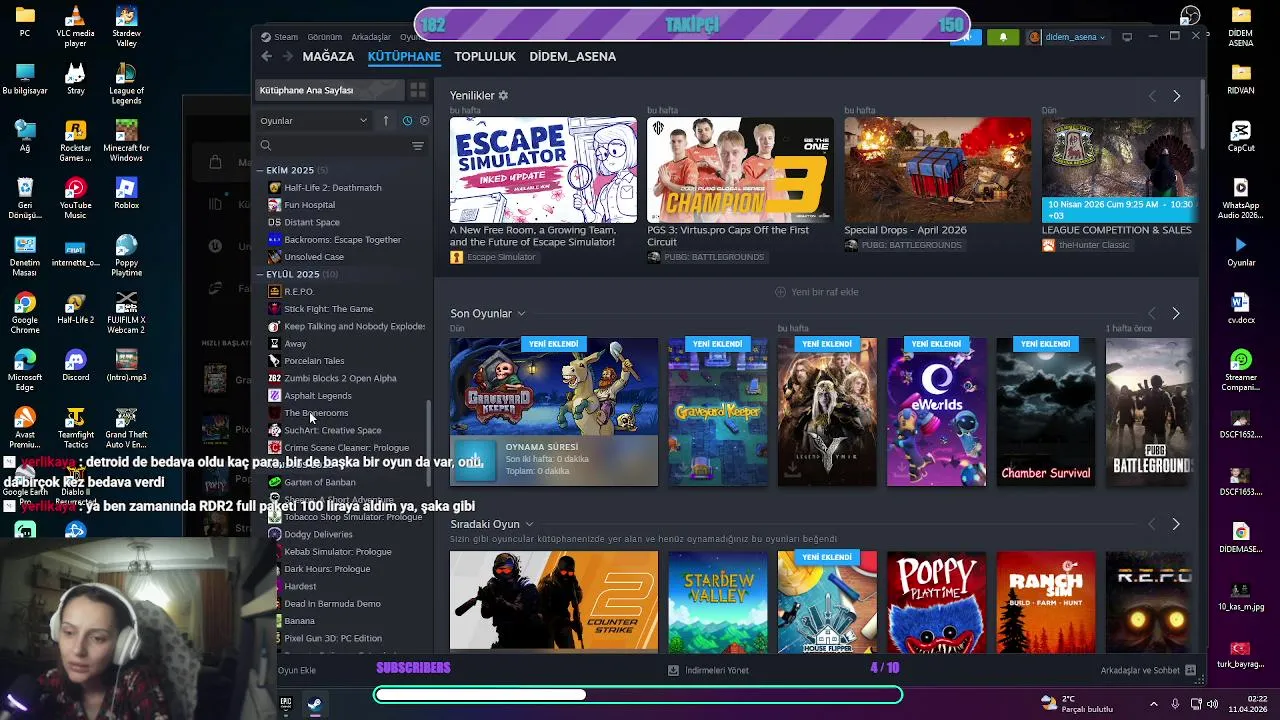Screen dimensions: 1280x720
Task: Open Escape Simulator news thumbnail
Action: coord(543,170)
